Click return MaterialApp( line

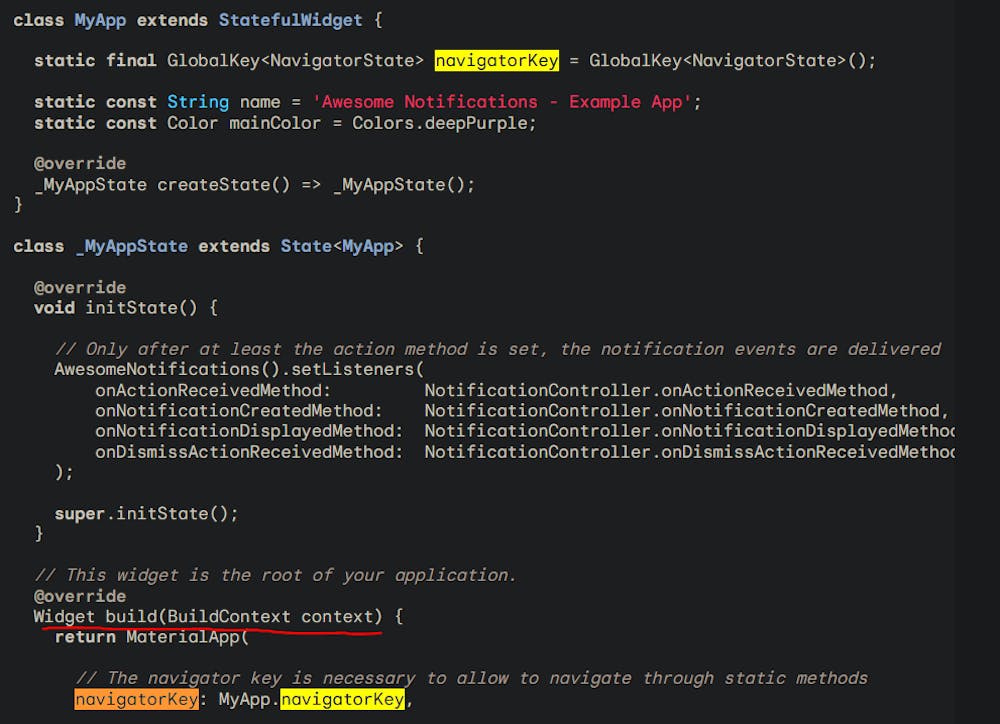click(x=151, y=637)
